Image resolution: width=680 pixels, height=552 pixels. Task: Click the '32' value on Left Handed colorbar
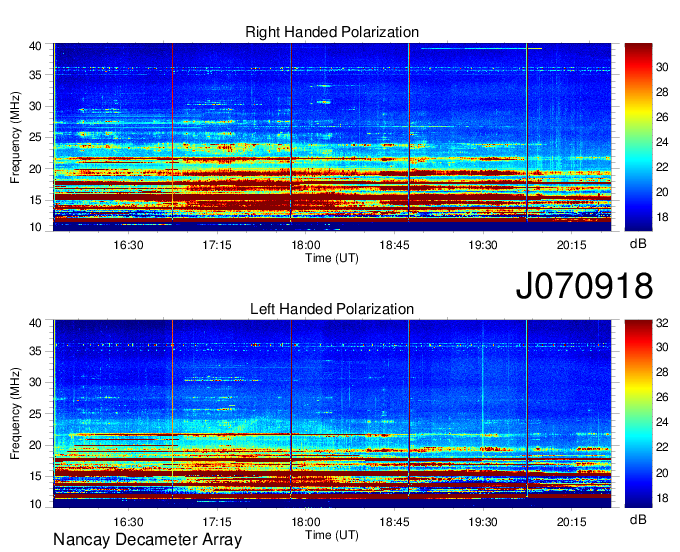tap(662, 323)
